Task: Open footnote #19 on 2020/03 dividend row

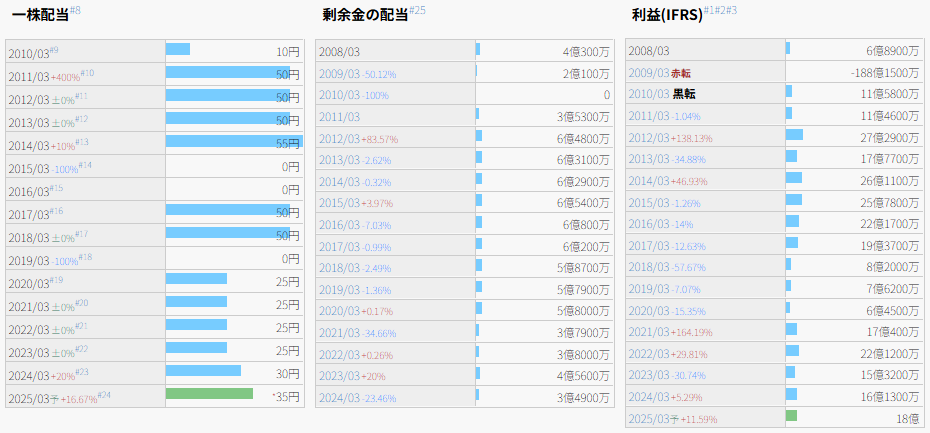Action: point(56,280)
